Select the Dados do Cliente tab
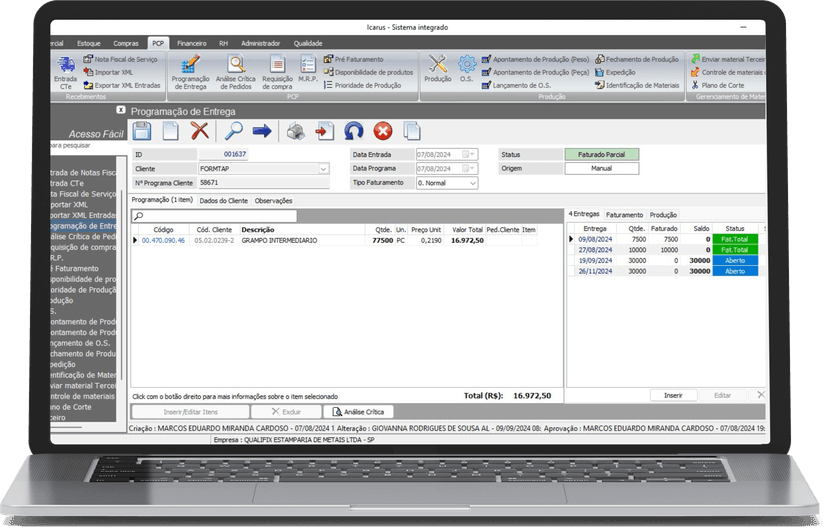This screenshot has width=828, height=527. click(223, 201)
